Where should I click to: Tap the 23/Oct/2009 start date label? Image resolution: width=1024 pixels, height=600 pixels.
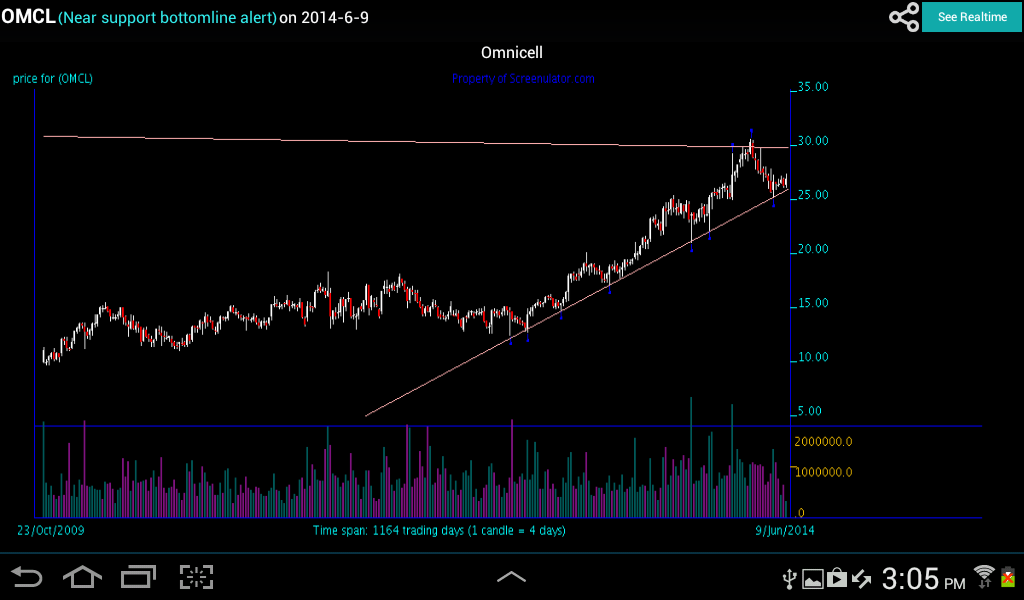point(50,530)
